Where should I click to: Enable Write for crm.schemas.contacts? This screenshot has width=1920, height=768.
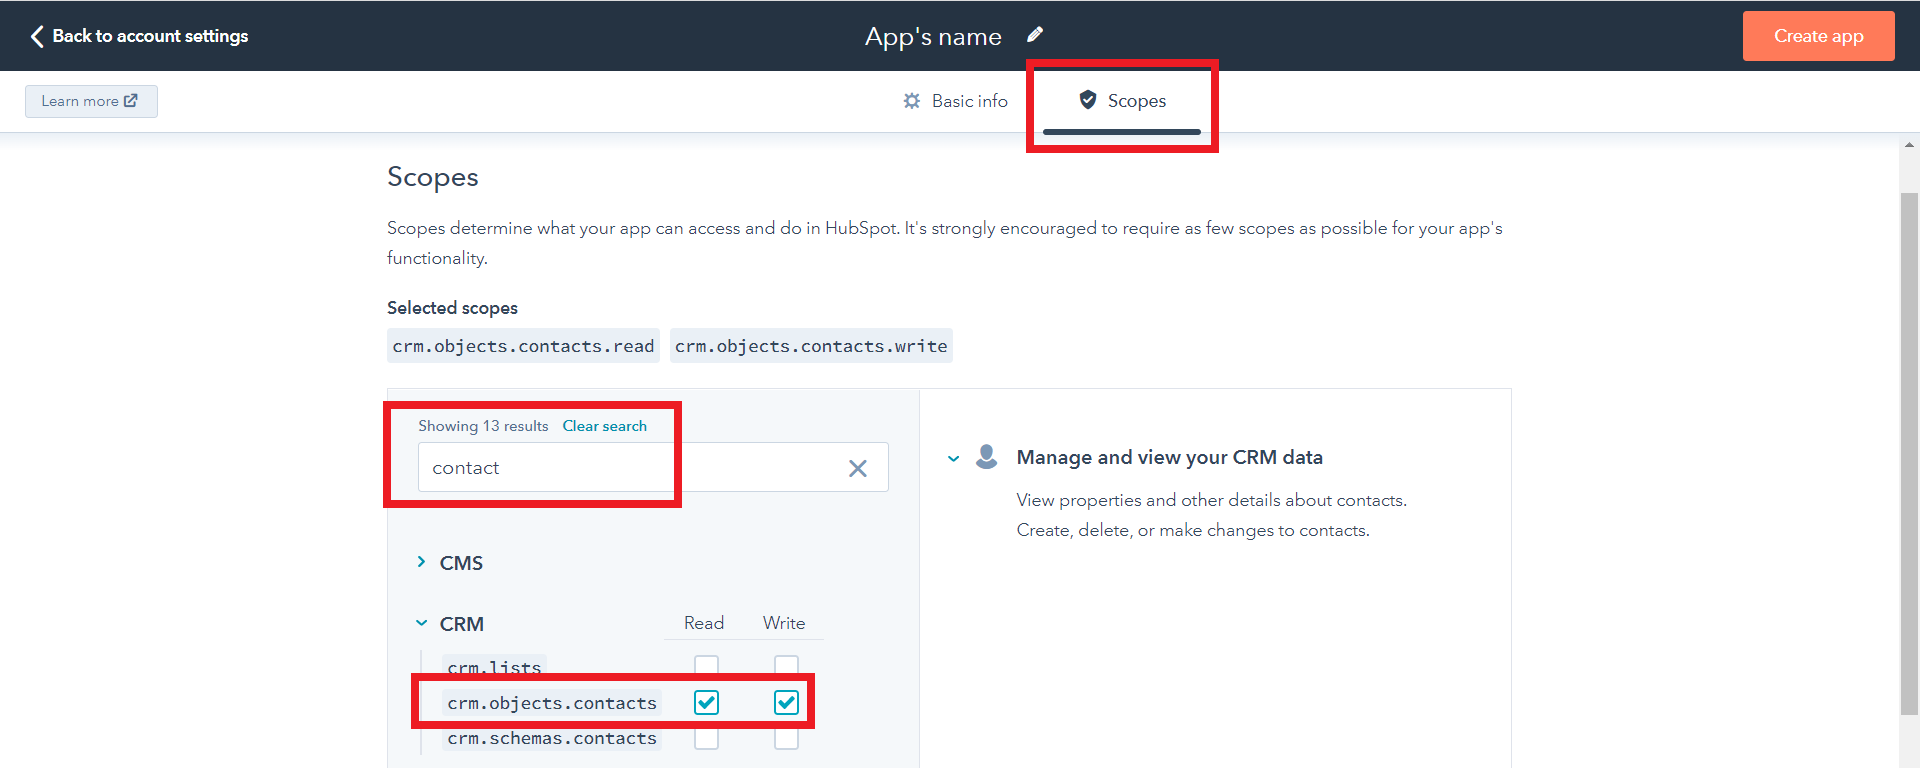pos(786,738)
